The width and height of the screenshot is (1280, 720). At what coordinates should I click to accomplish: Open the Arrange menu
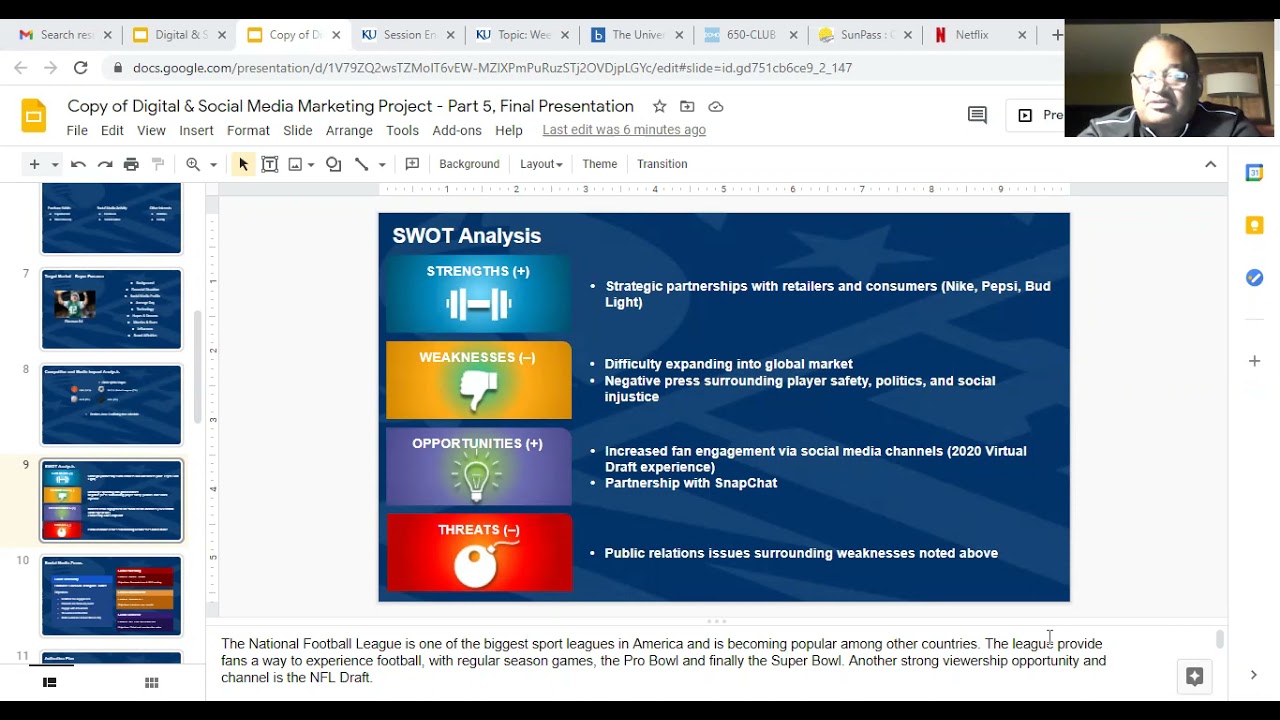349,130
